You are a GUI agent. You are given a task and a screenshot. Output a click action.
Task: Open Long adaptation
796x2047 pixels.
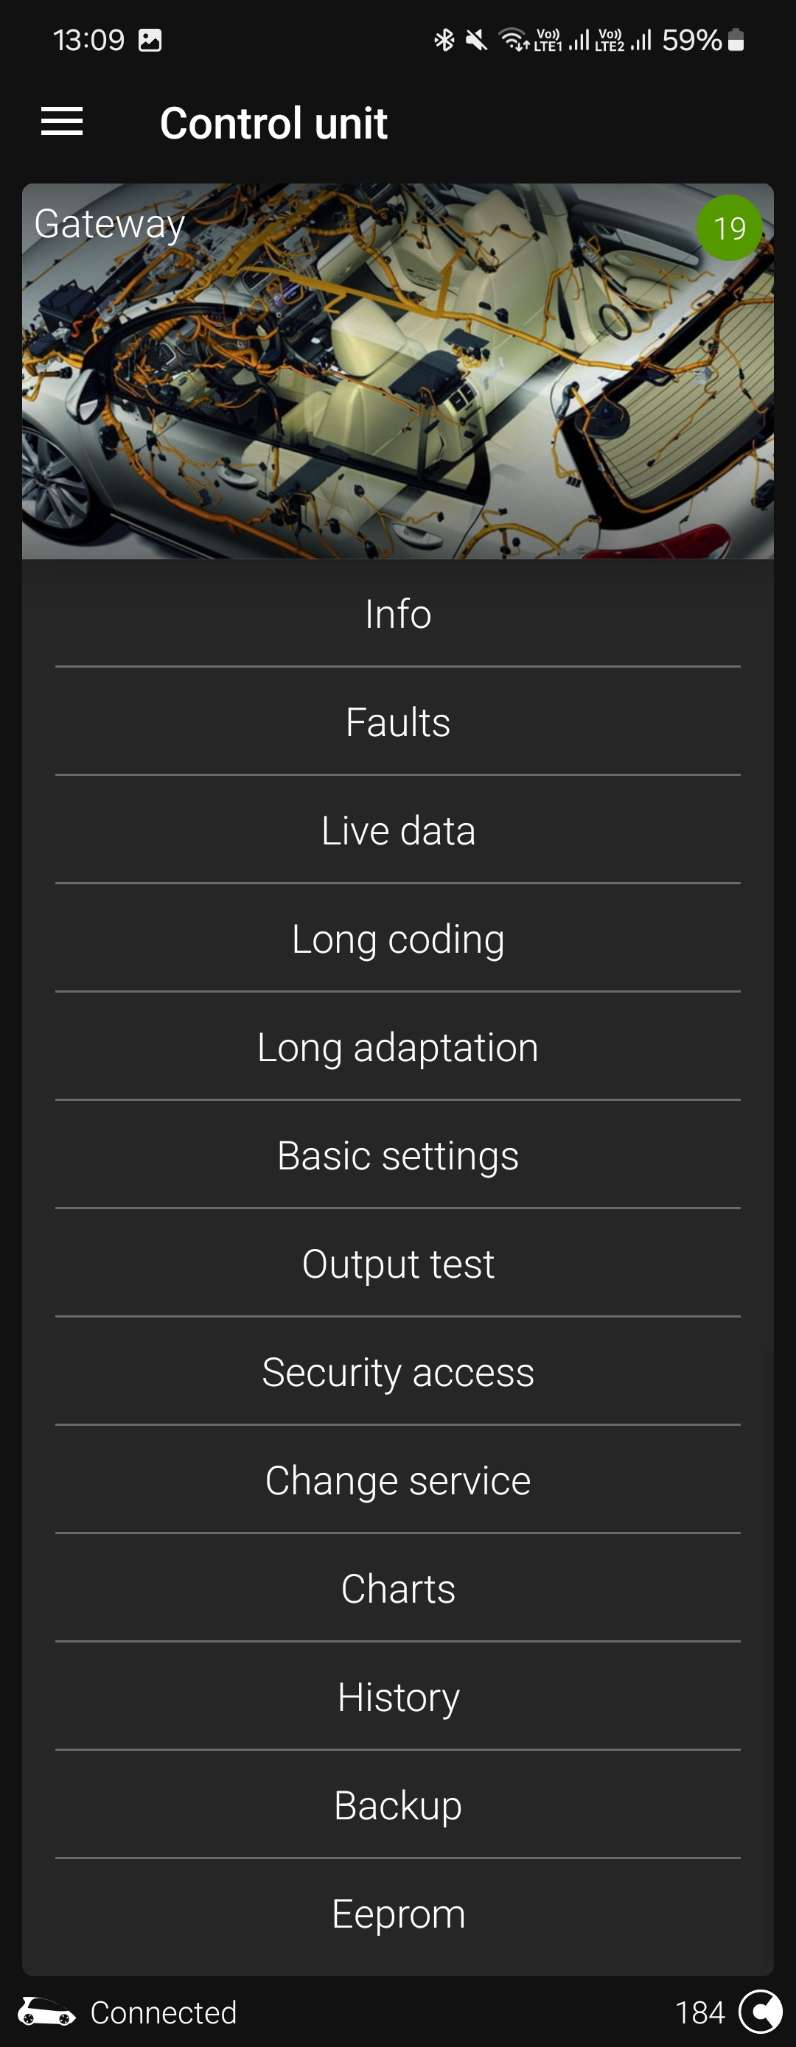(x=398, y=1048)
